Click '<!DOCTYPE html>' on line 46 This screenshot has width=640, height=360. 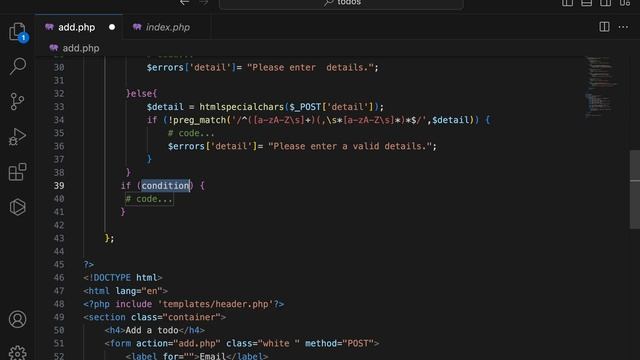[123, 278]
